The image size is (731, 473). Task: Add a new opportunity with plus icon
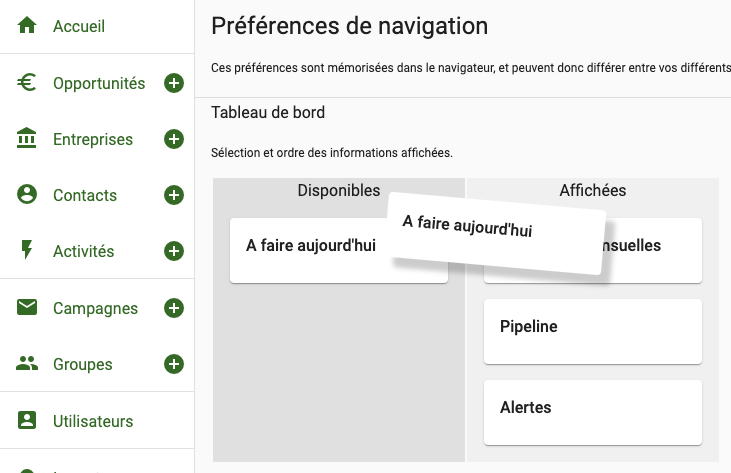[174, 83]
